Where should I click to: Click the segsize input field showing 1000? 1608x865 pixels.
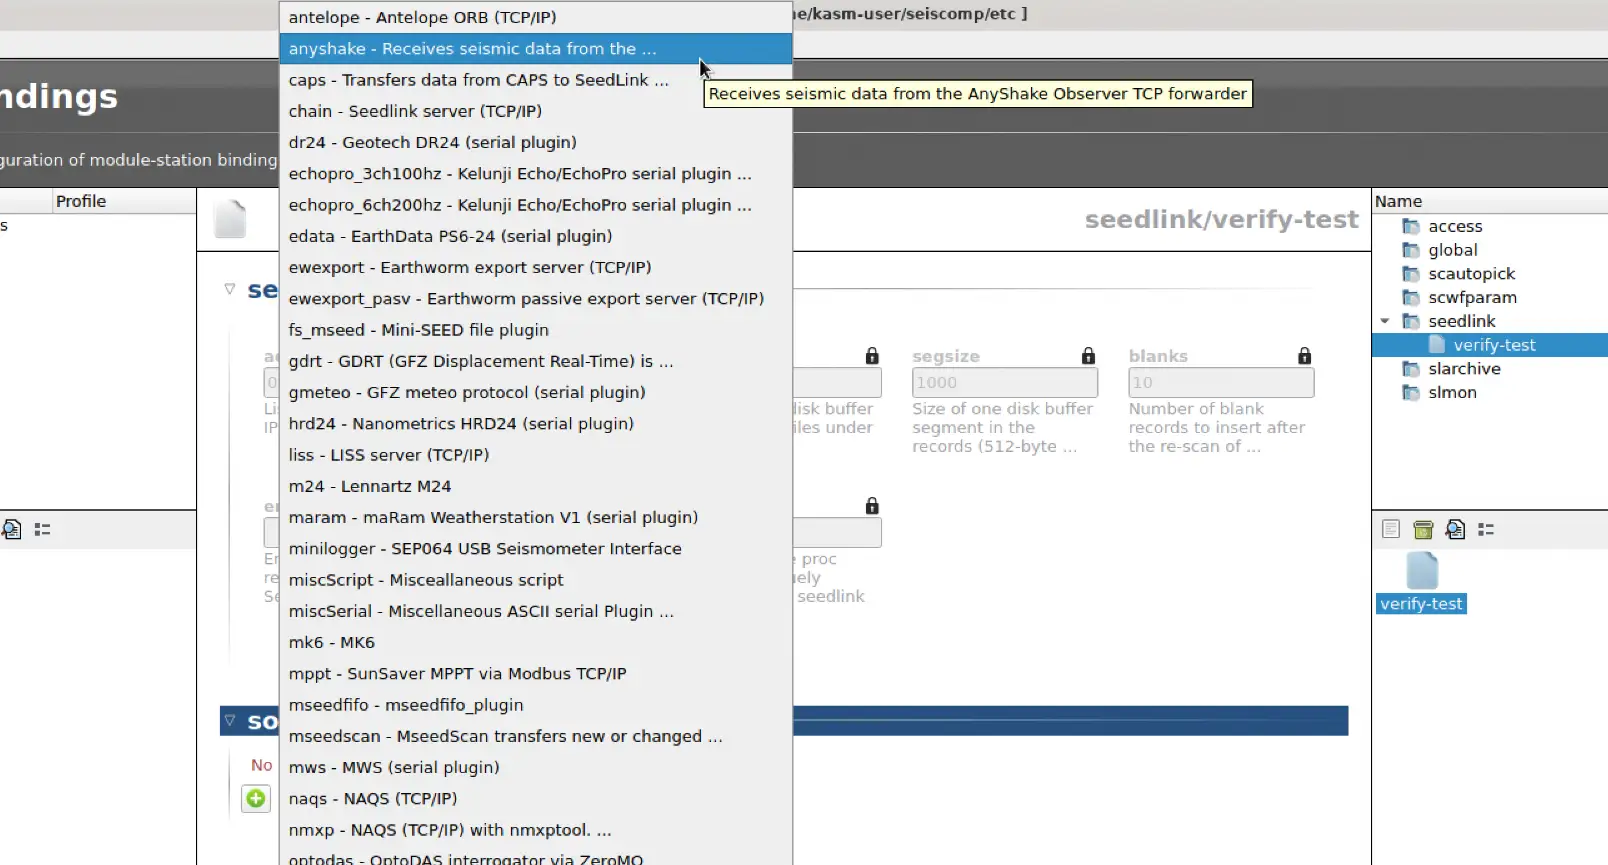pos(1005,382)
